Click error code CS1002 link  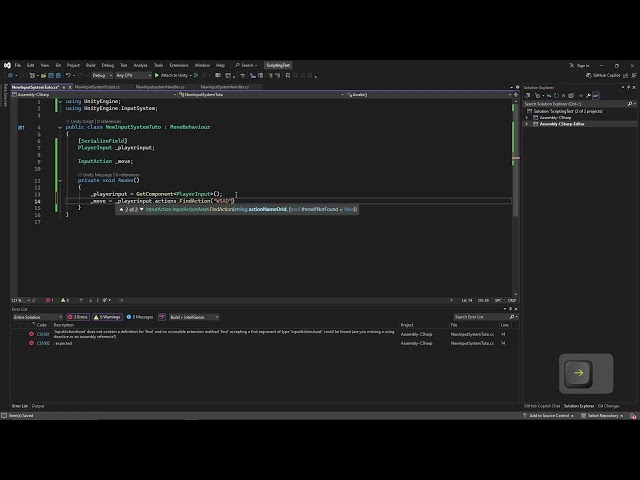coord(43,343)
